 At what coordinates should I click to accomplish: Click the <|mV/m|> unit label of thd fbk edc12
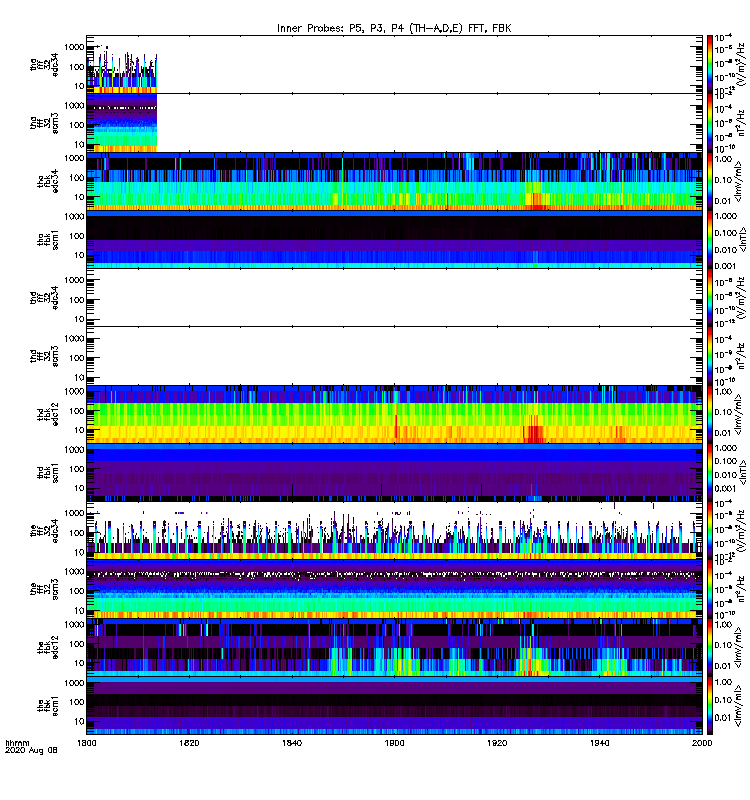(738, 414)
